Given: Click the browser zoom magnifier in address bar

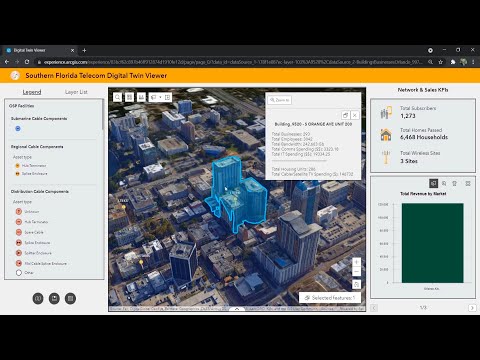Looking at the screenshot, I should (431, 62).
